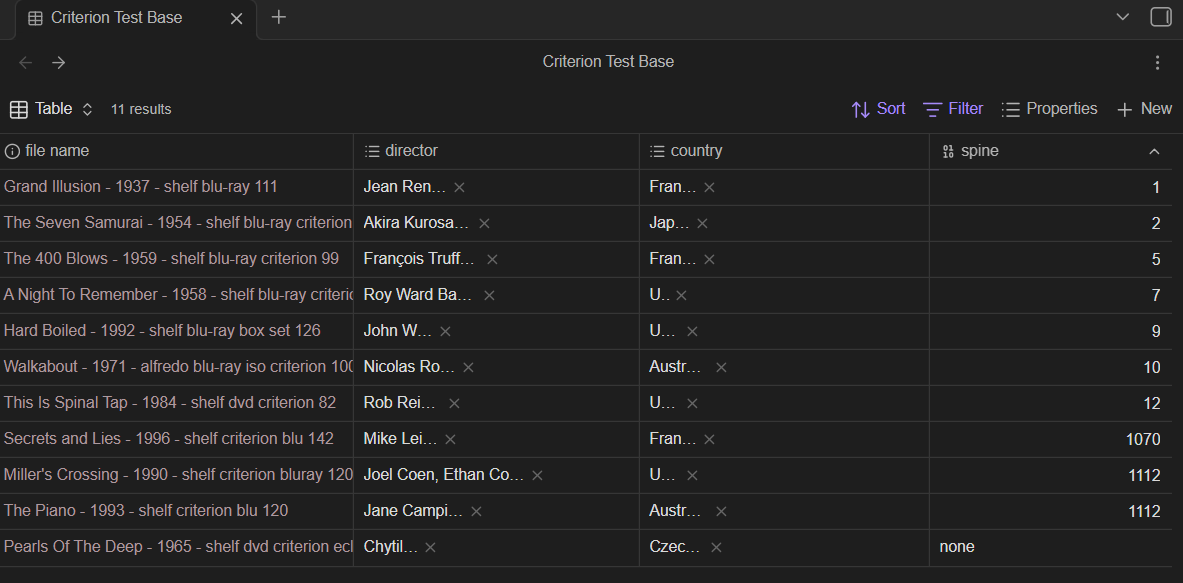Navigate forward with right arrow
Screen dimensions: 1183x583
click(x=59, y=62)
